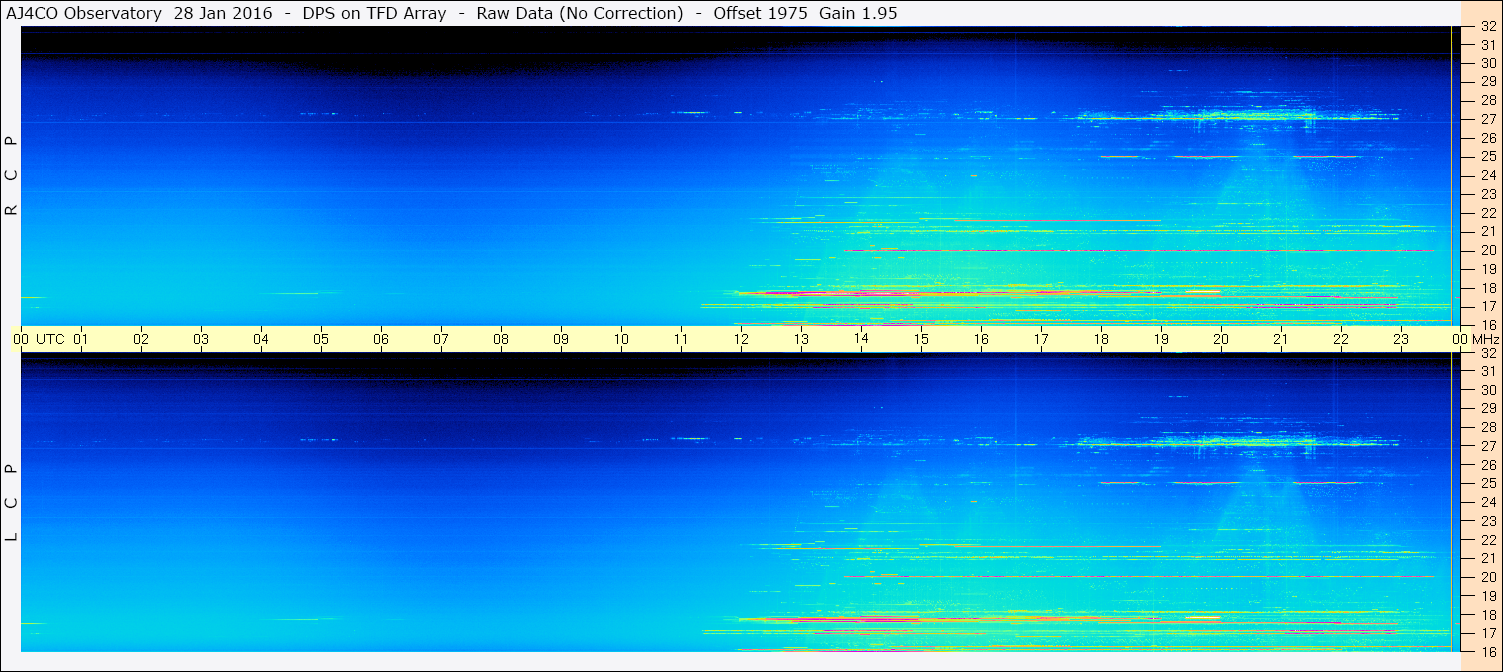Click the 25 MHz tick on RCP scale
Image resolution: width=1503 pixels, height=672 pixels.
[1488, 157]
